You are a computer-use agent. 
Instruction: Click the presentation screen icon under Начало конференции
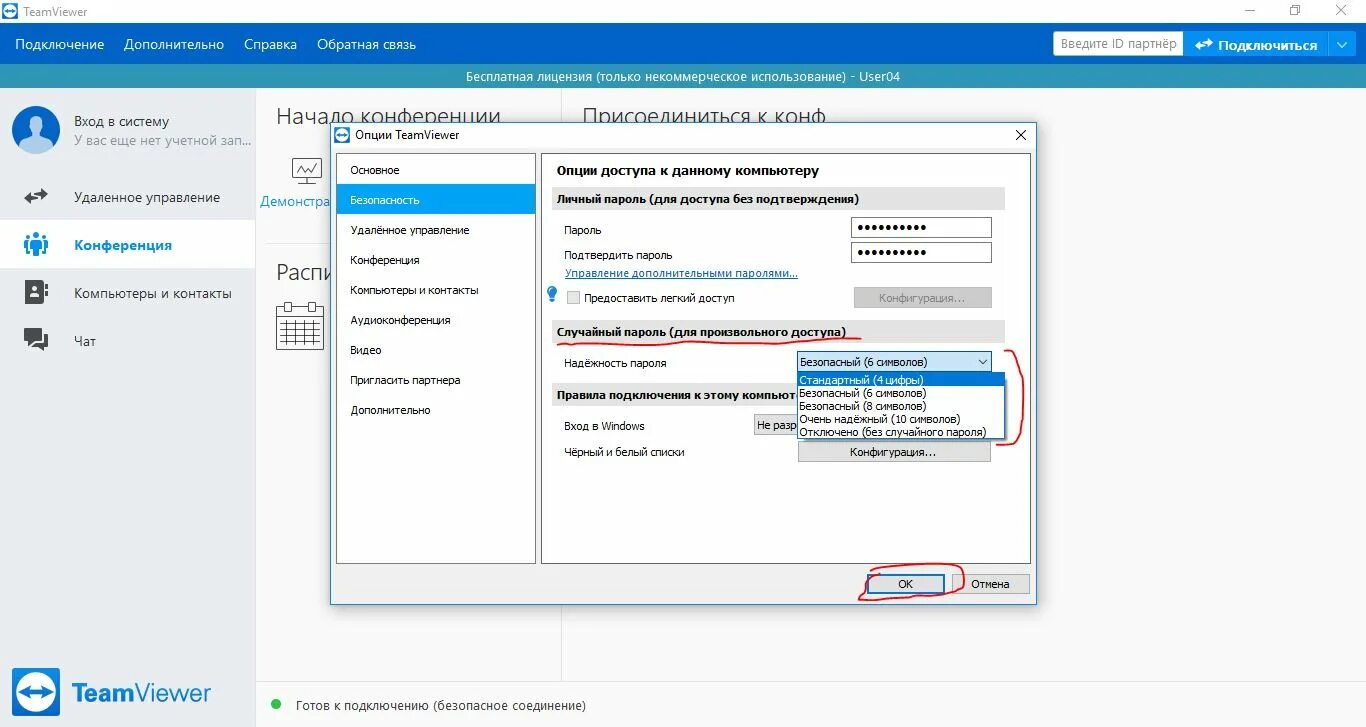click(307, 171)
